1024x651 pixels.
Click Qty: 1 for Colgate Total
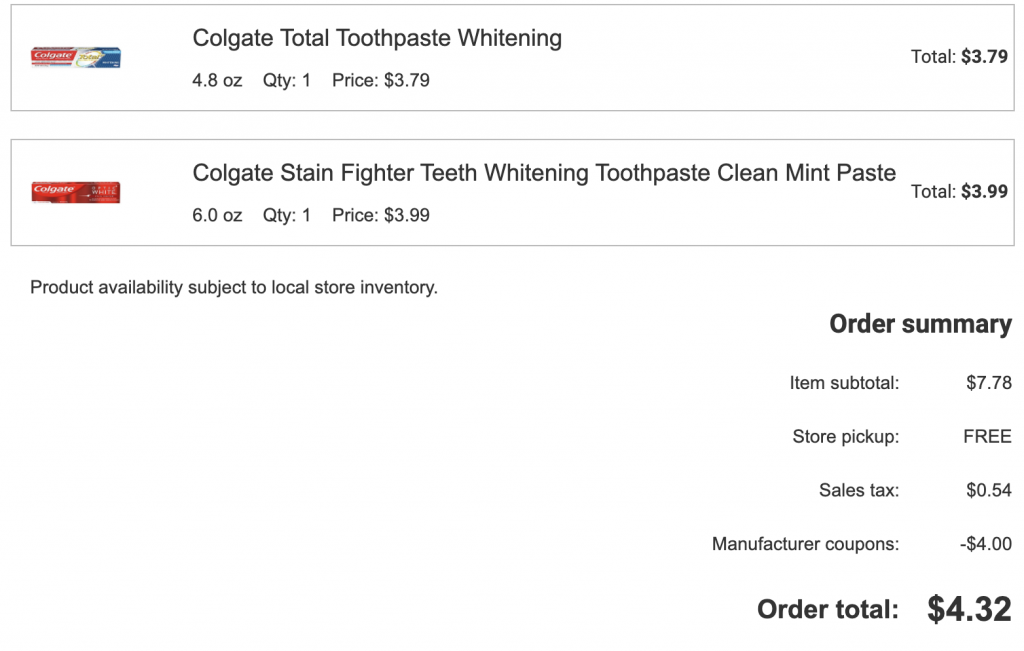pos(287,80)
